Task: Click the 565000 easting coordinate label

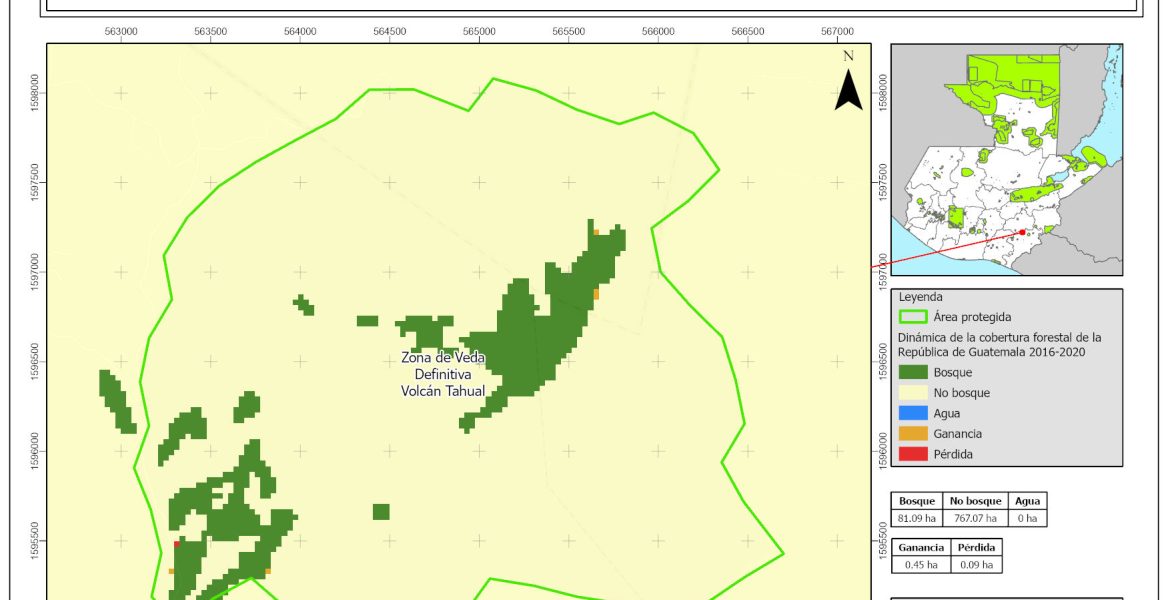Action: coord(479,32)
